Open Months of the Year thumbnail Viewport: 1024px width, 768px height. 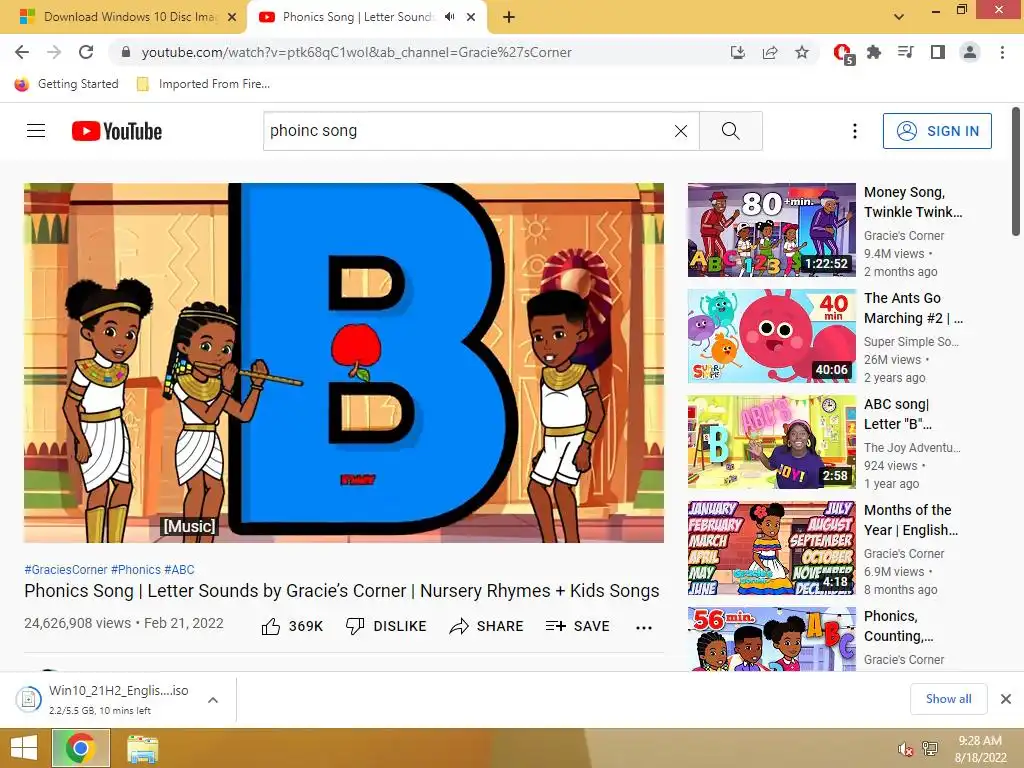pyautogui.click(x=771, y=548)
